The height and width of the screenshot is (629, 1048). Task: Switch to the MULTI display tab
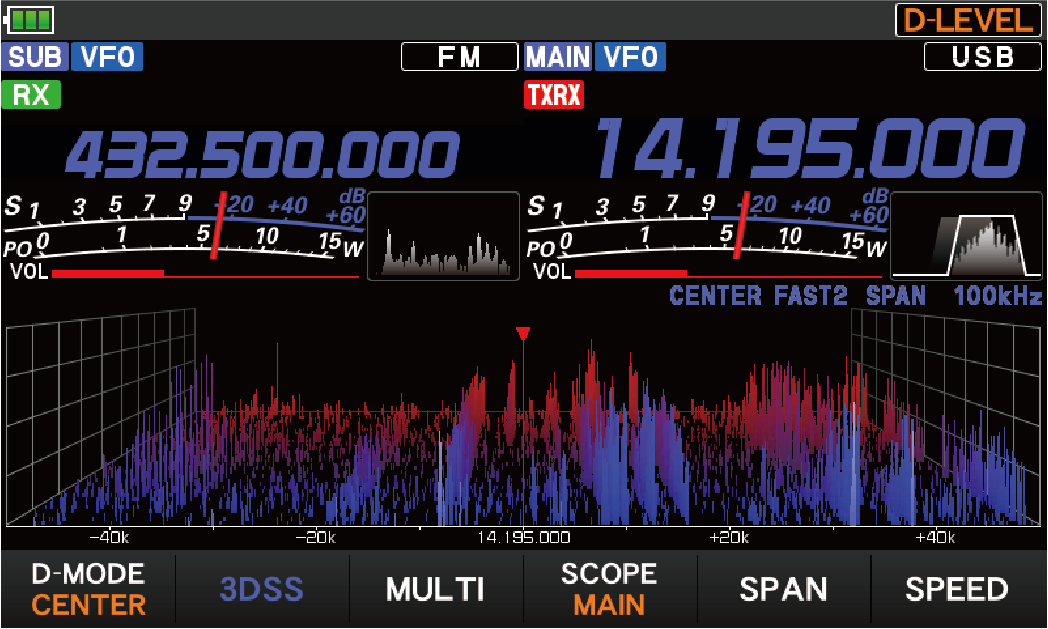point(435,590)
